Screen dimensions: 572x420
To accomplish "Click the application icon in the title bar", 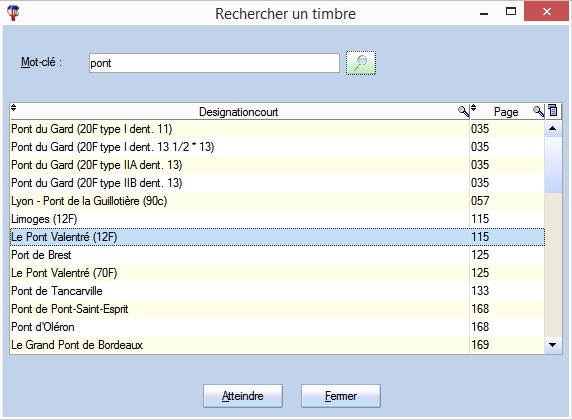I will 13,14.
